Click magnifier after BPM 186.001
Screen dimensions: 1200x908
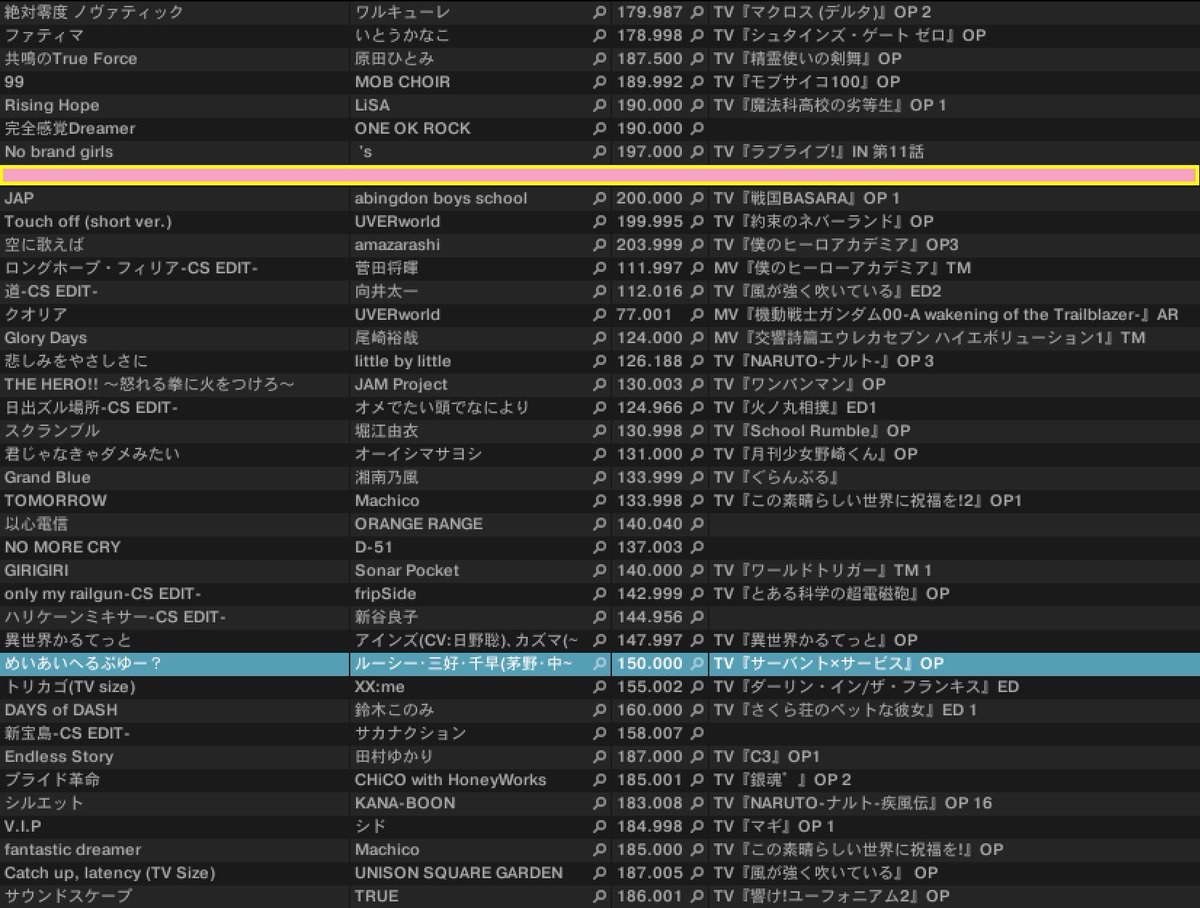click(x=698, y=896)
